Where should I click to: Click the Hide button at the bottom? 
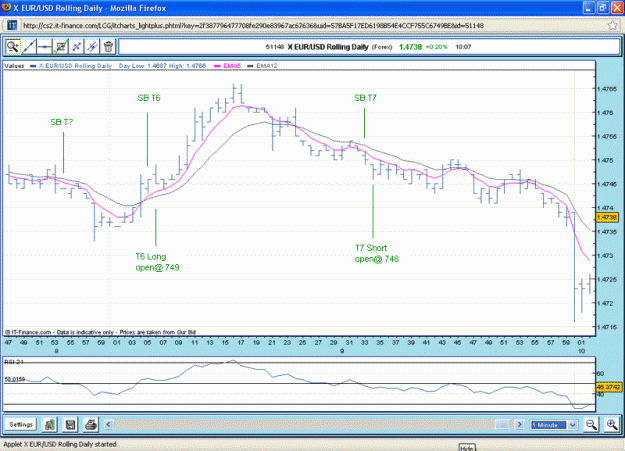(466, 448)
